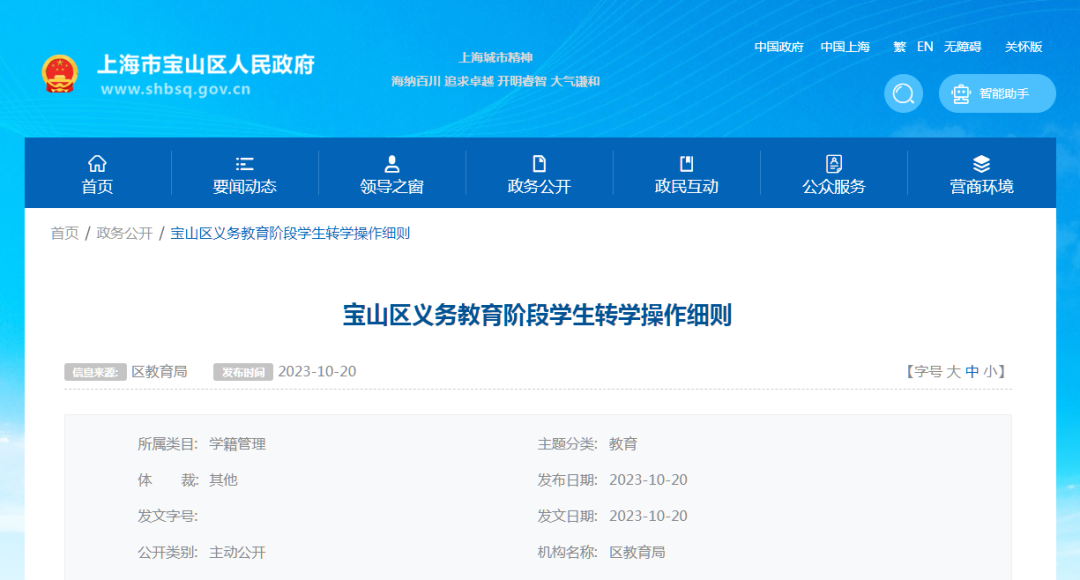Click the national emblem logo
Image resolution: width=1080 pixels, height=580 pixels.
pyautogui.click(x=59, y=75)
